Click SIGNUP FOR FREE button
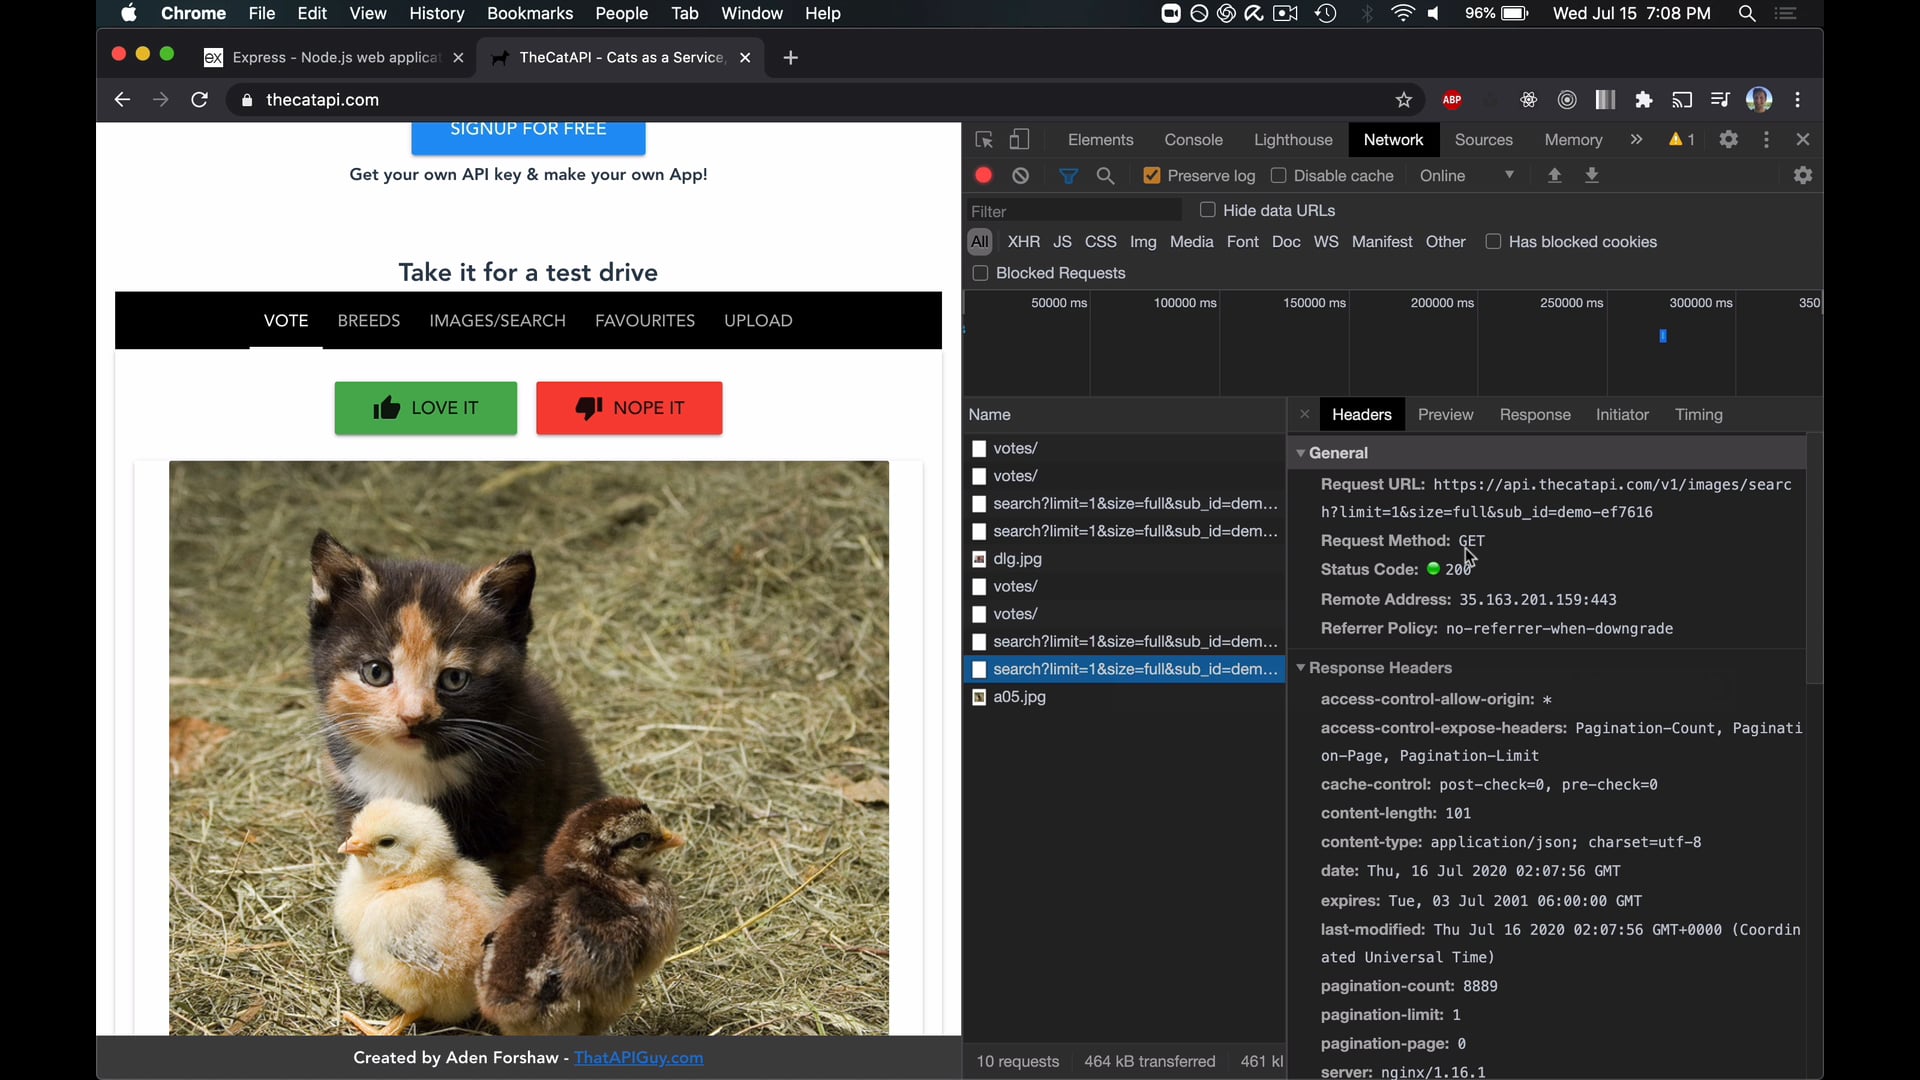The width and height of the screenshot is (1920, 1080). pyautogui.click(x=528, y=135)
